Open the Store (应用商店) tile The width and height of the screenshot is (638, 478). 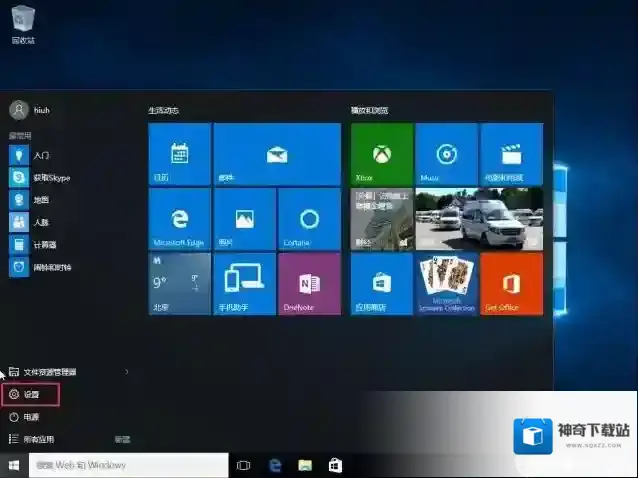click(382, 283)
